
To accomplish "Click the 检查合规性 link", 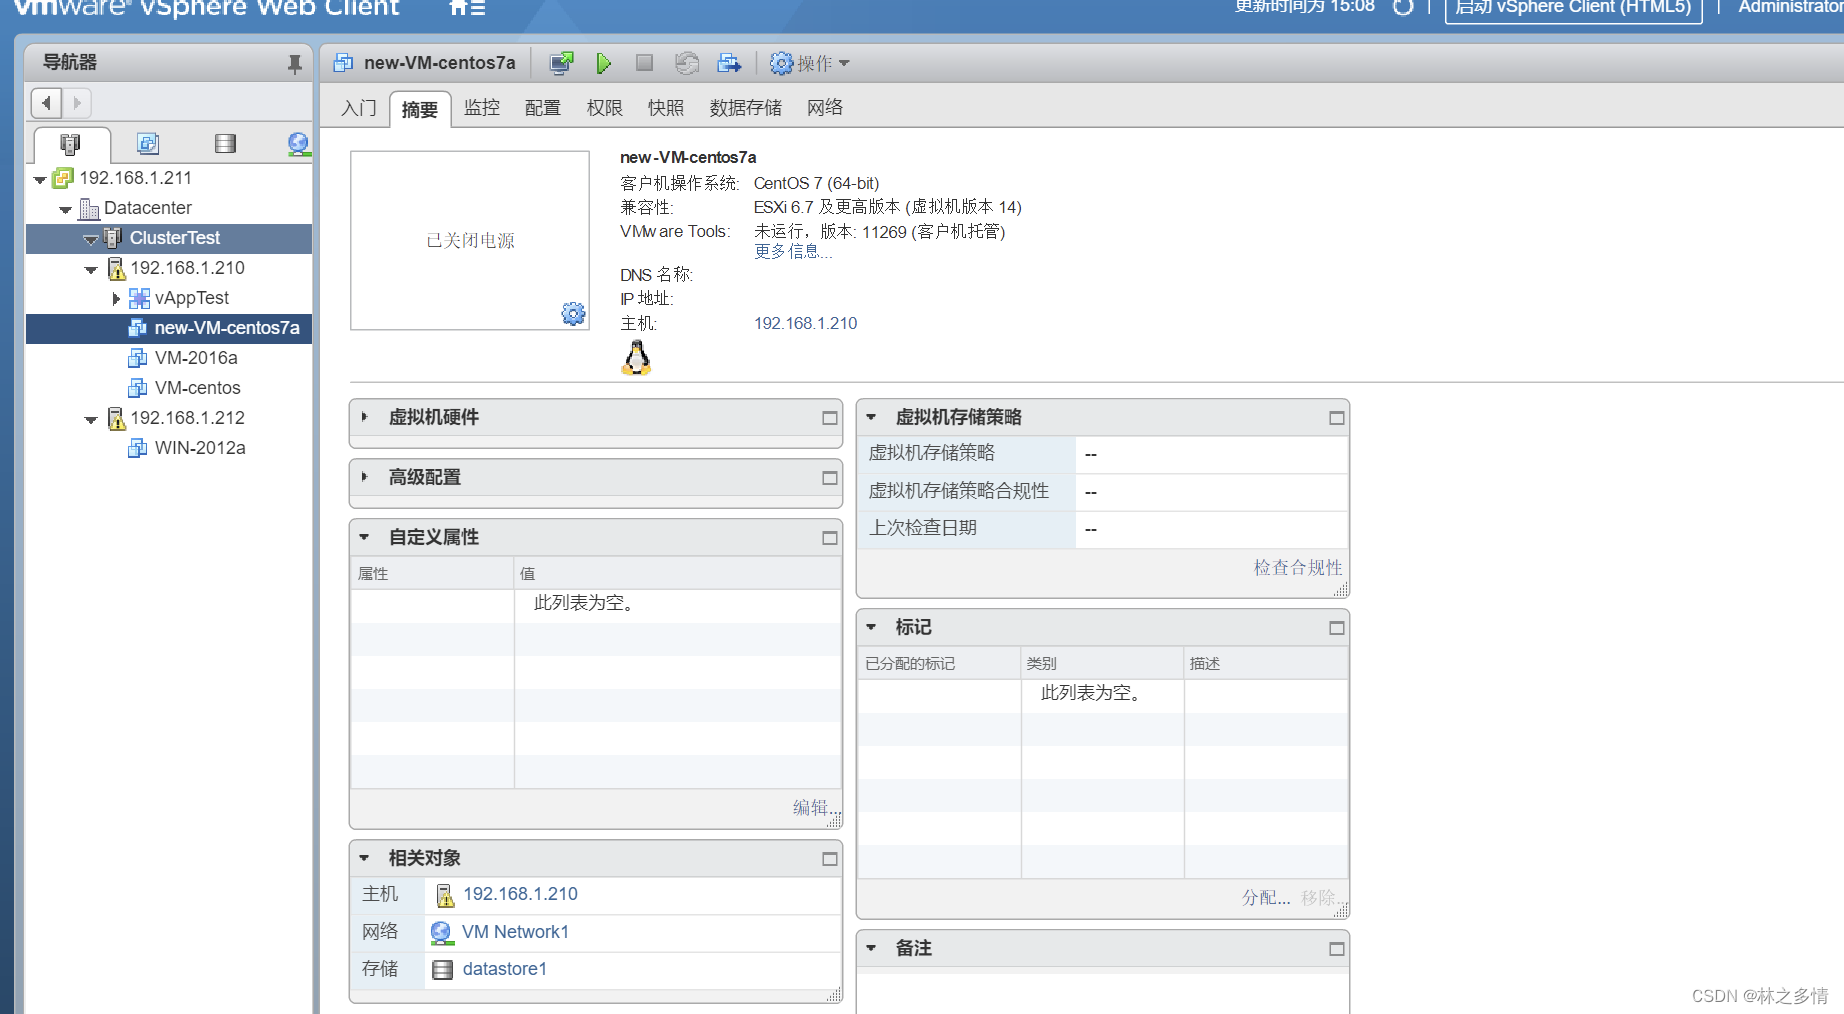I will click(x=1298, y=567).
